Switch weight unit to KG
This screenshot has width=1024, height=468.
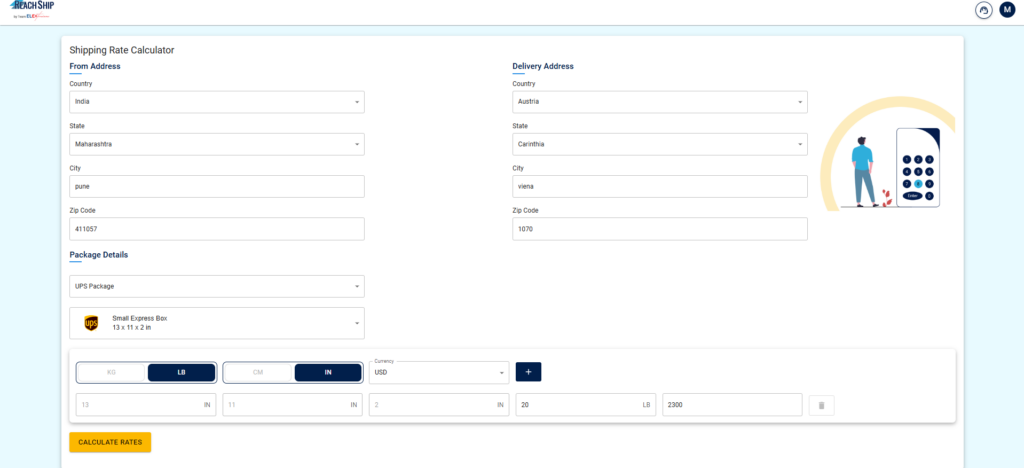pyautogui.click(x=111, y=372)
